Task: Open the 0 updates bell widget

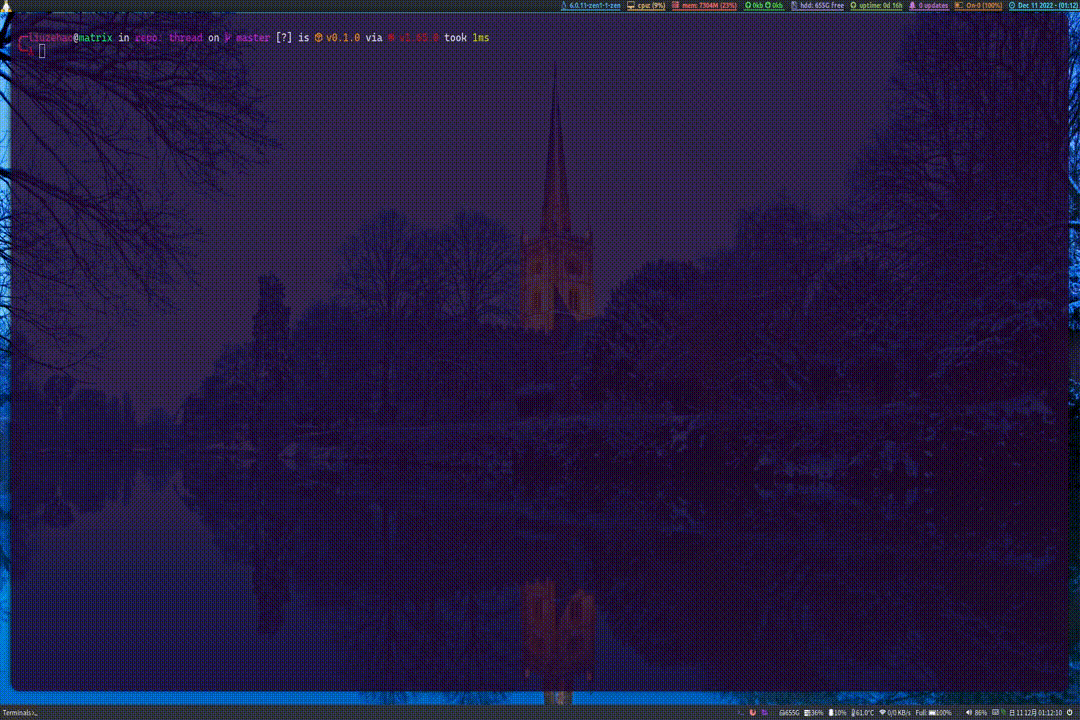Action: tap(928, 6)
